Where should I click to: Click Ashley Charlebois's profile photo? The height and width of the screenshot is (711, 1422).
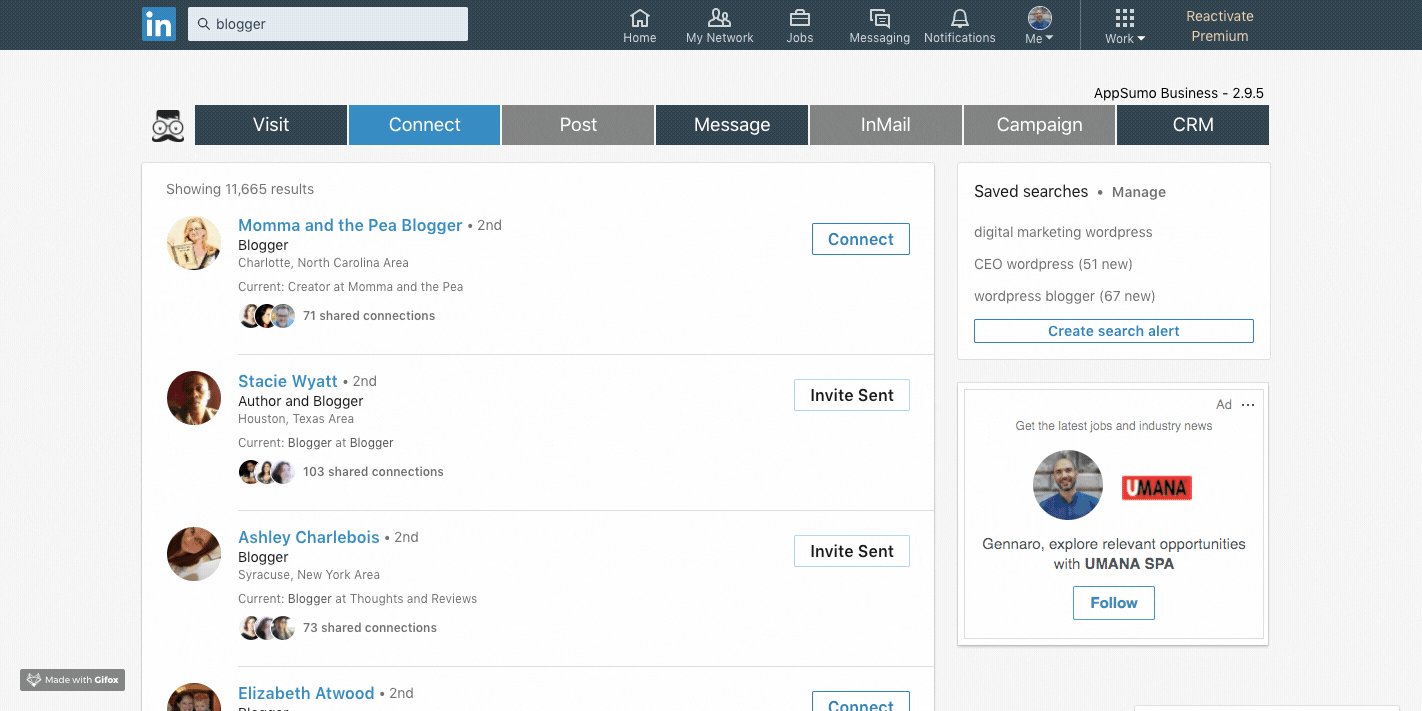click(x=194, y=555)
